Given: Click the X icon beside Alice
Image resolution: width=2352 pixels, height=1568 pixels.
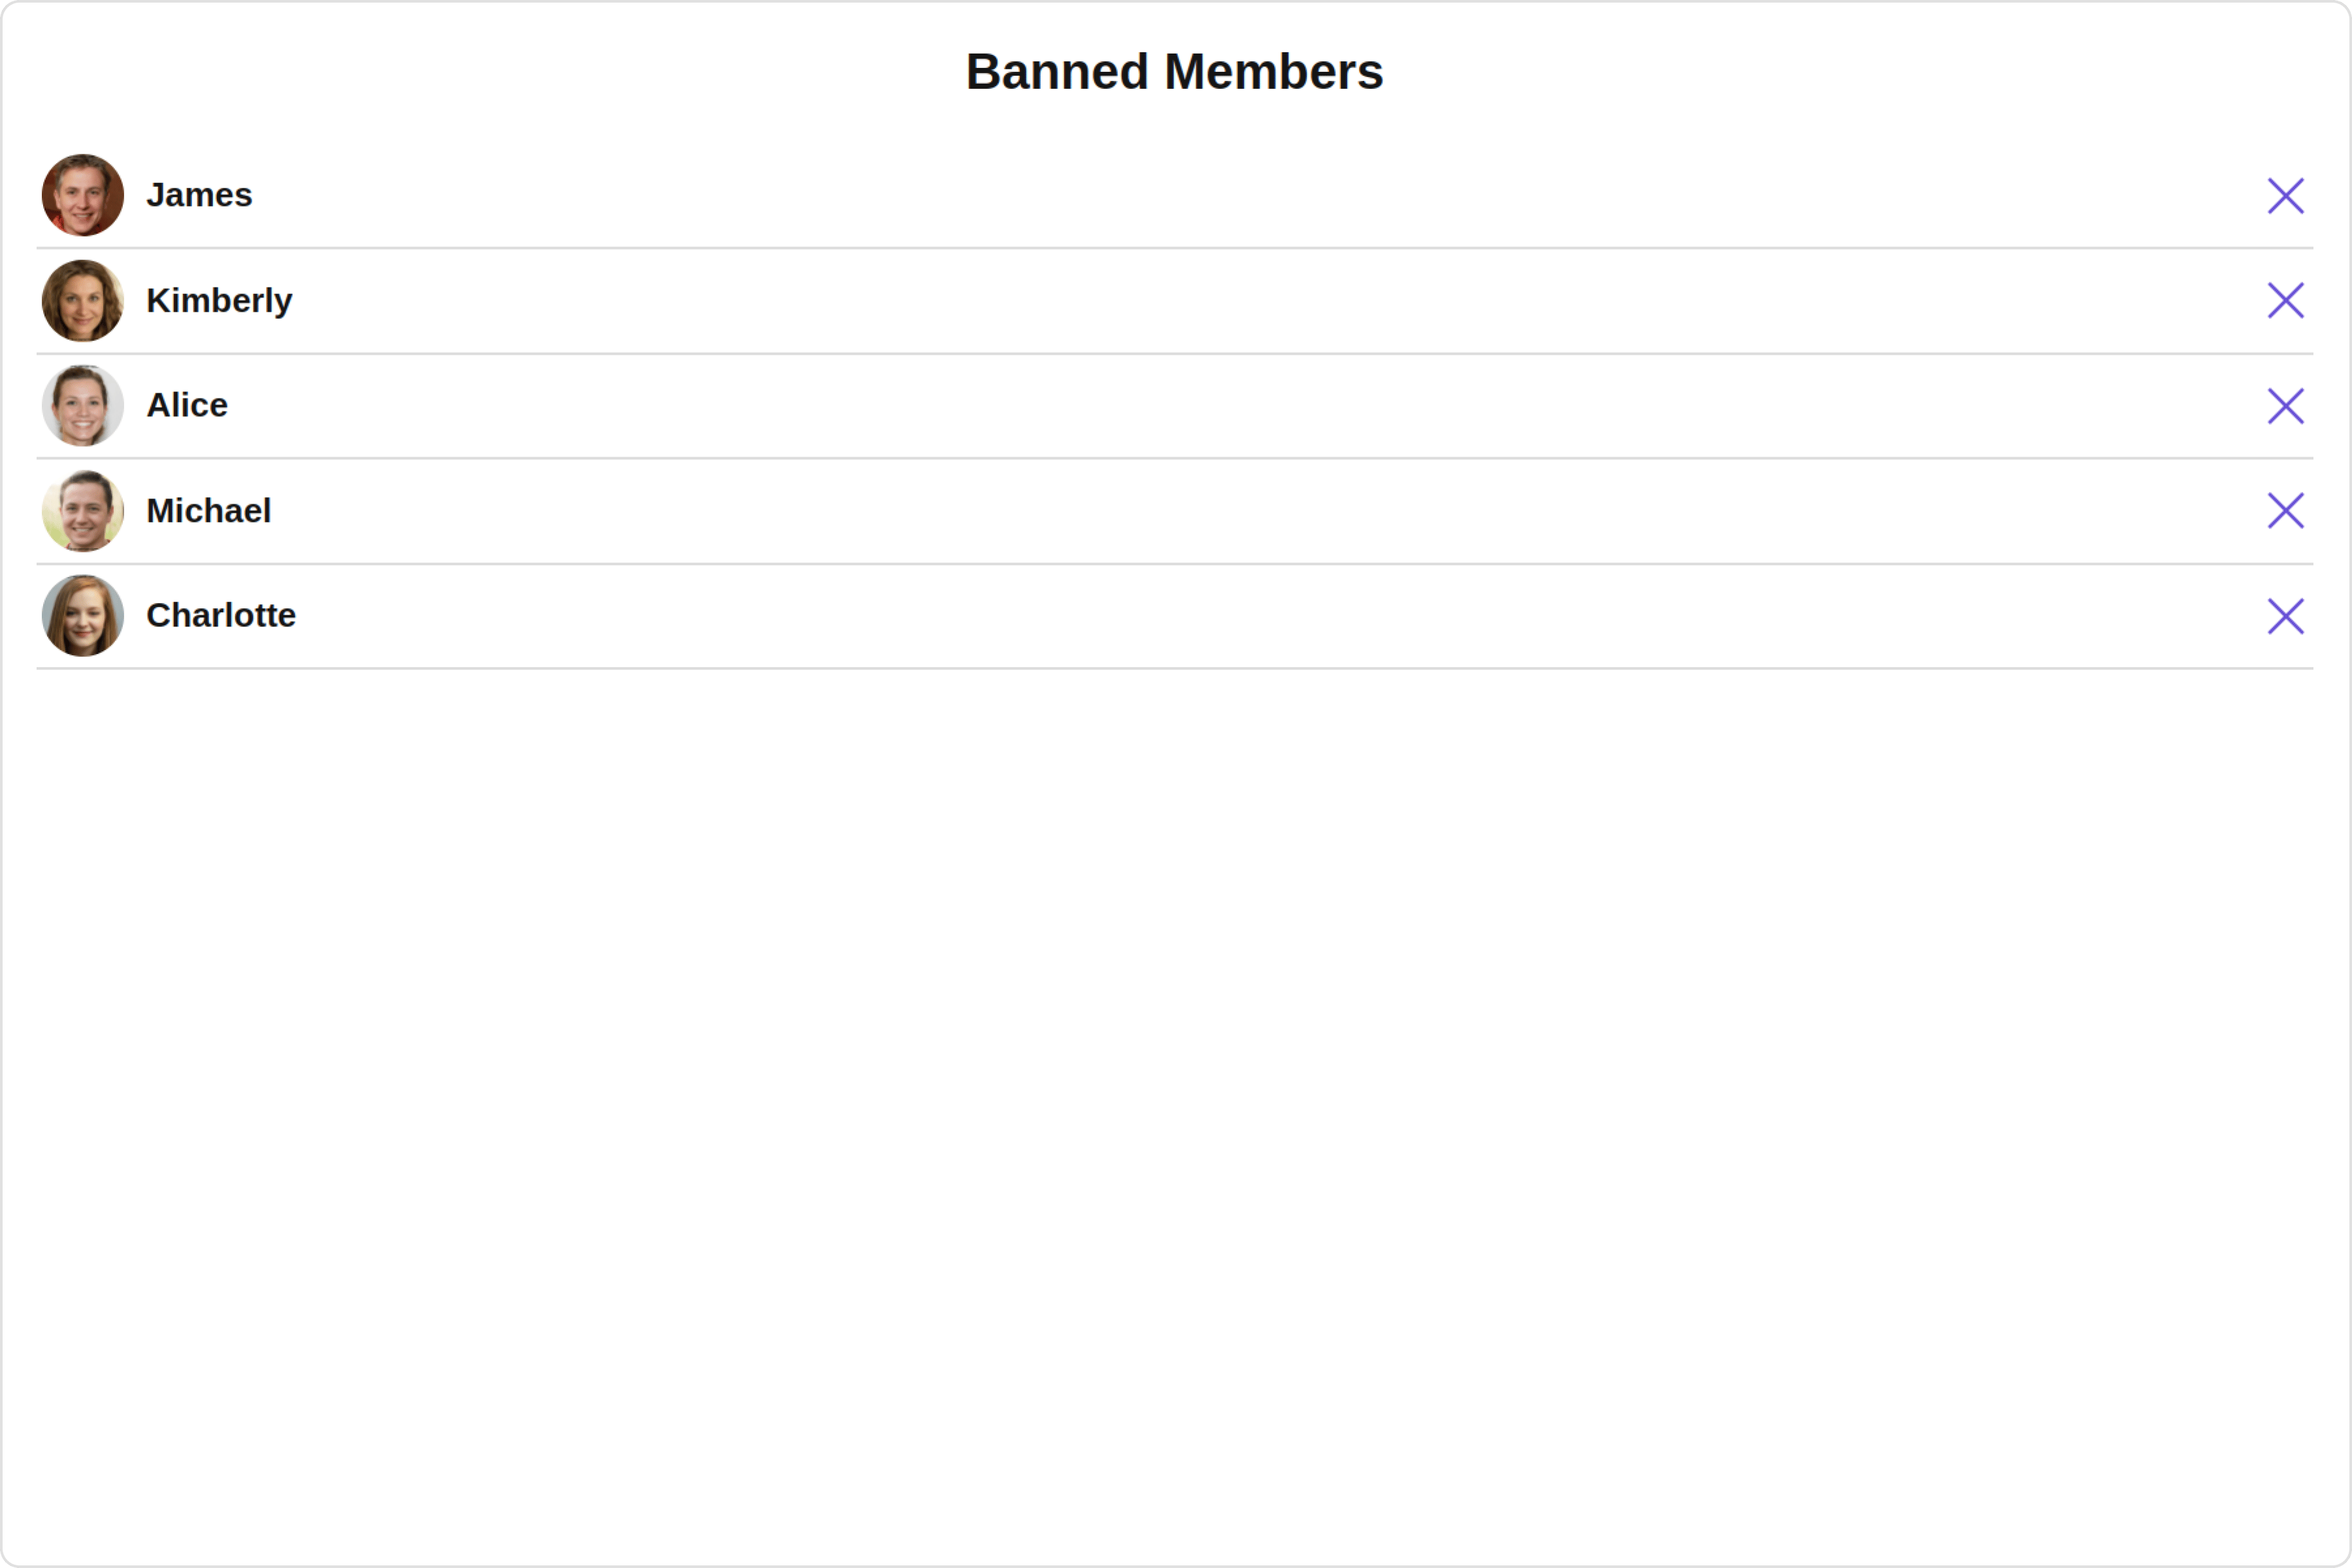Looking at the screenshot, I should [x=2285, y=406].
